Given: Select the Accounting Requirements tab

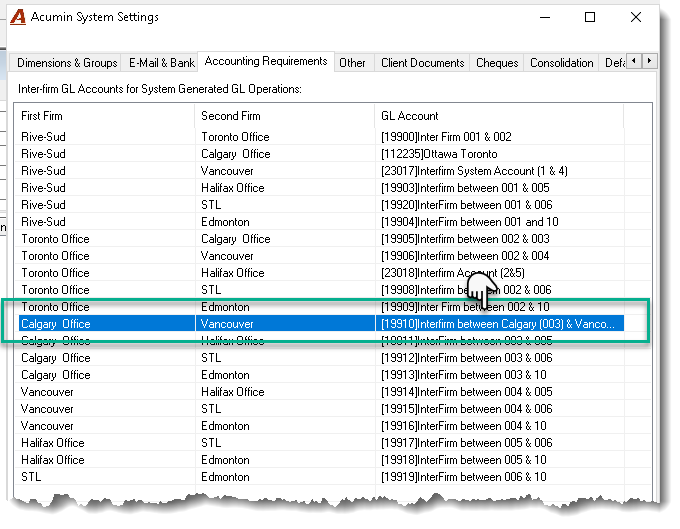Looking at the screenshot, I should click(x=266, y=61).
